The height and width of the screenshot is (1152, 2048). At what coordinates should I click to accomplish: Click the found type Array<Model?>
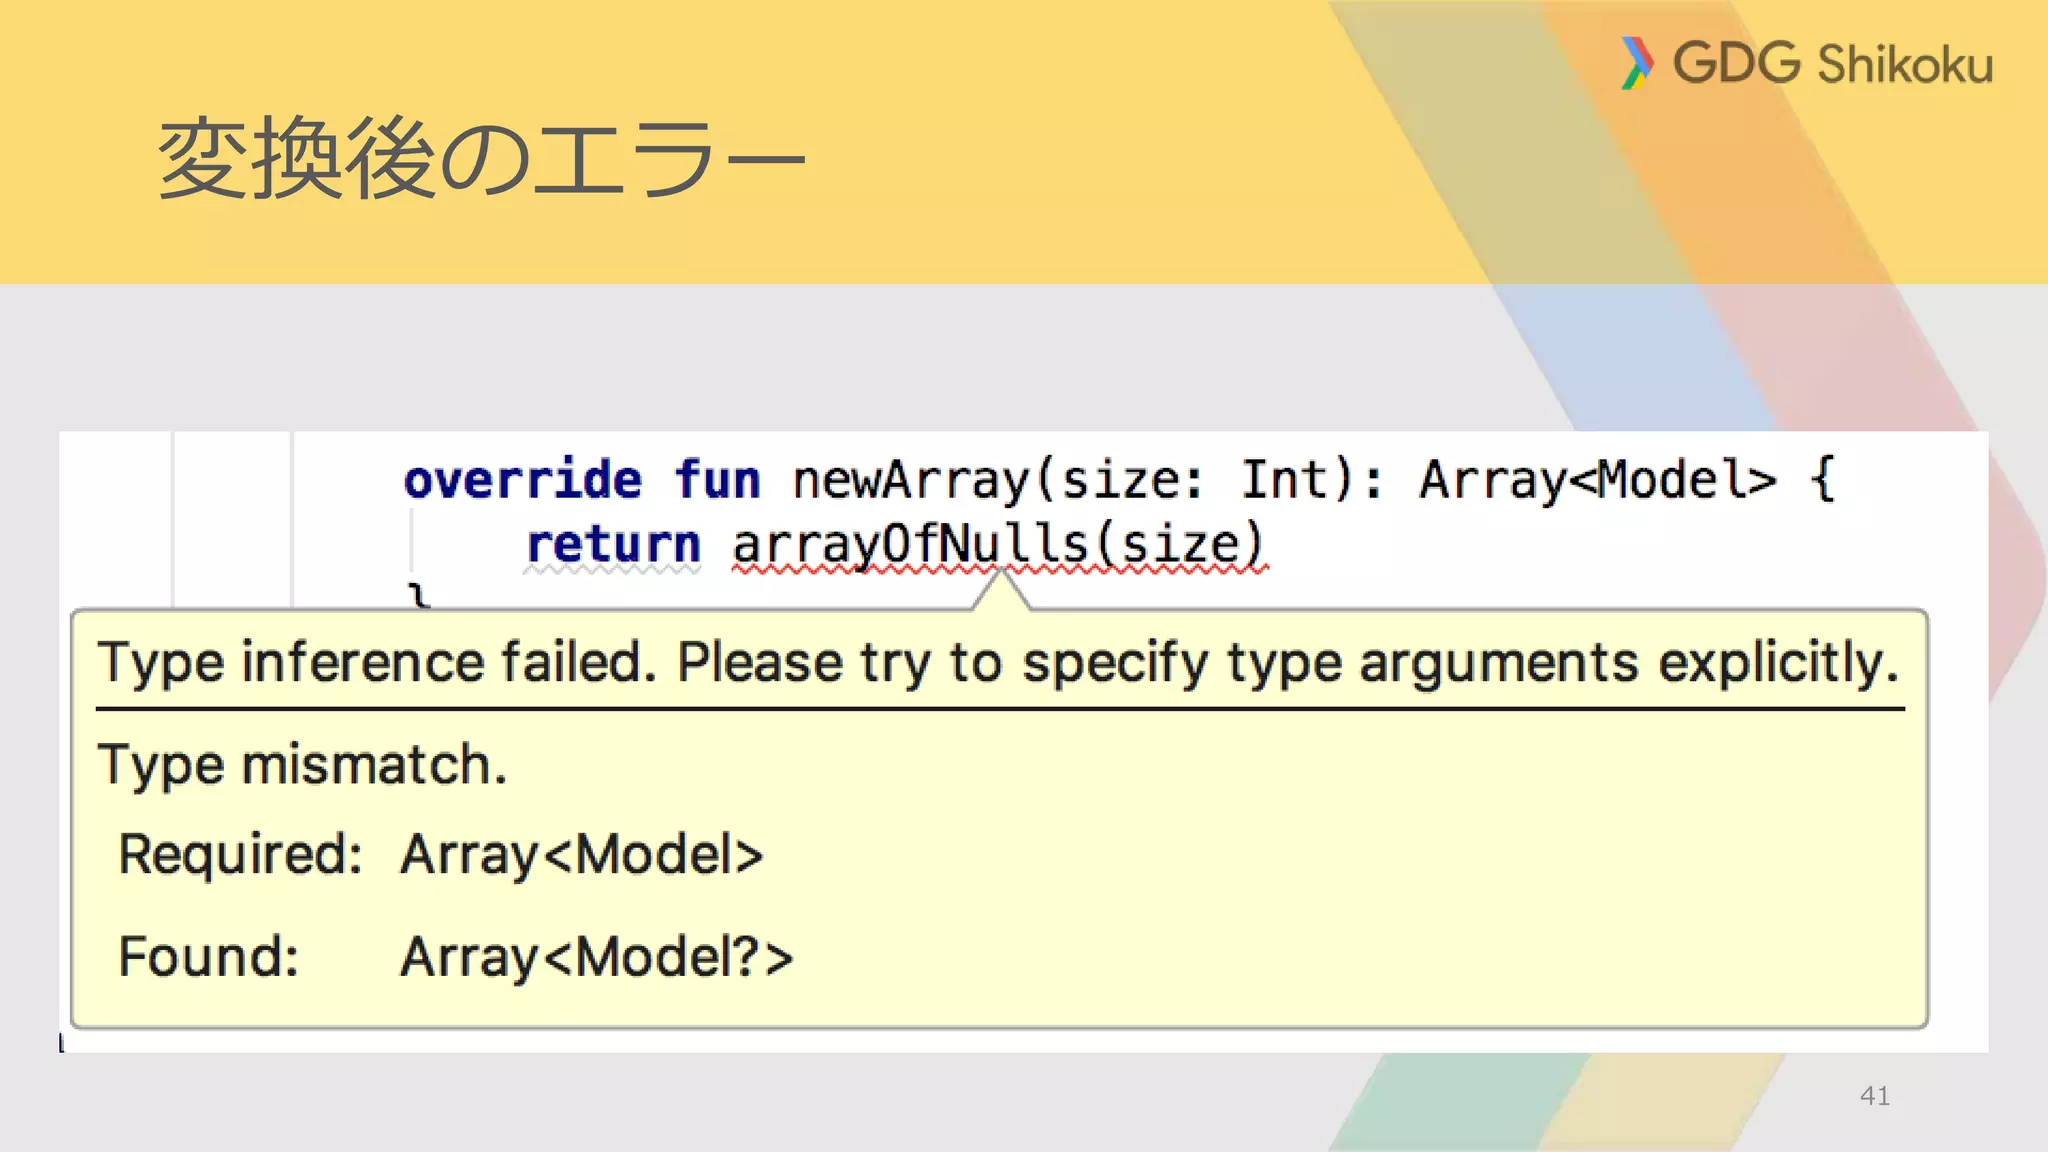(x=596, y=957)
